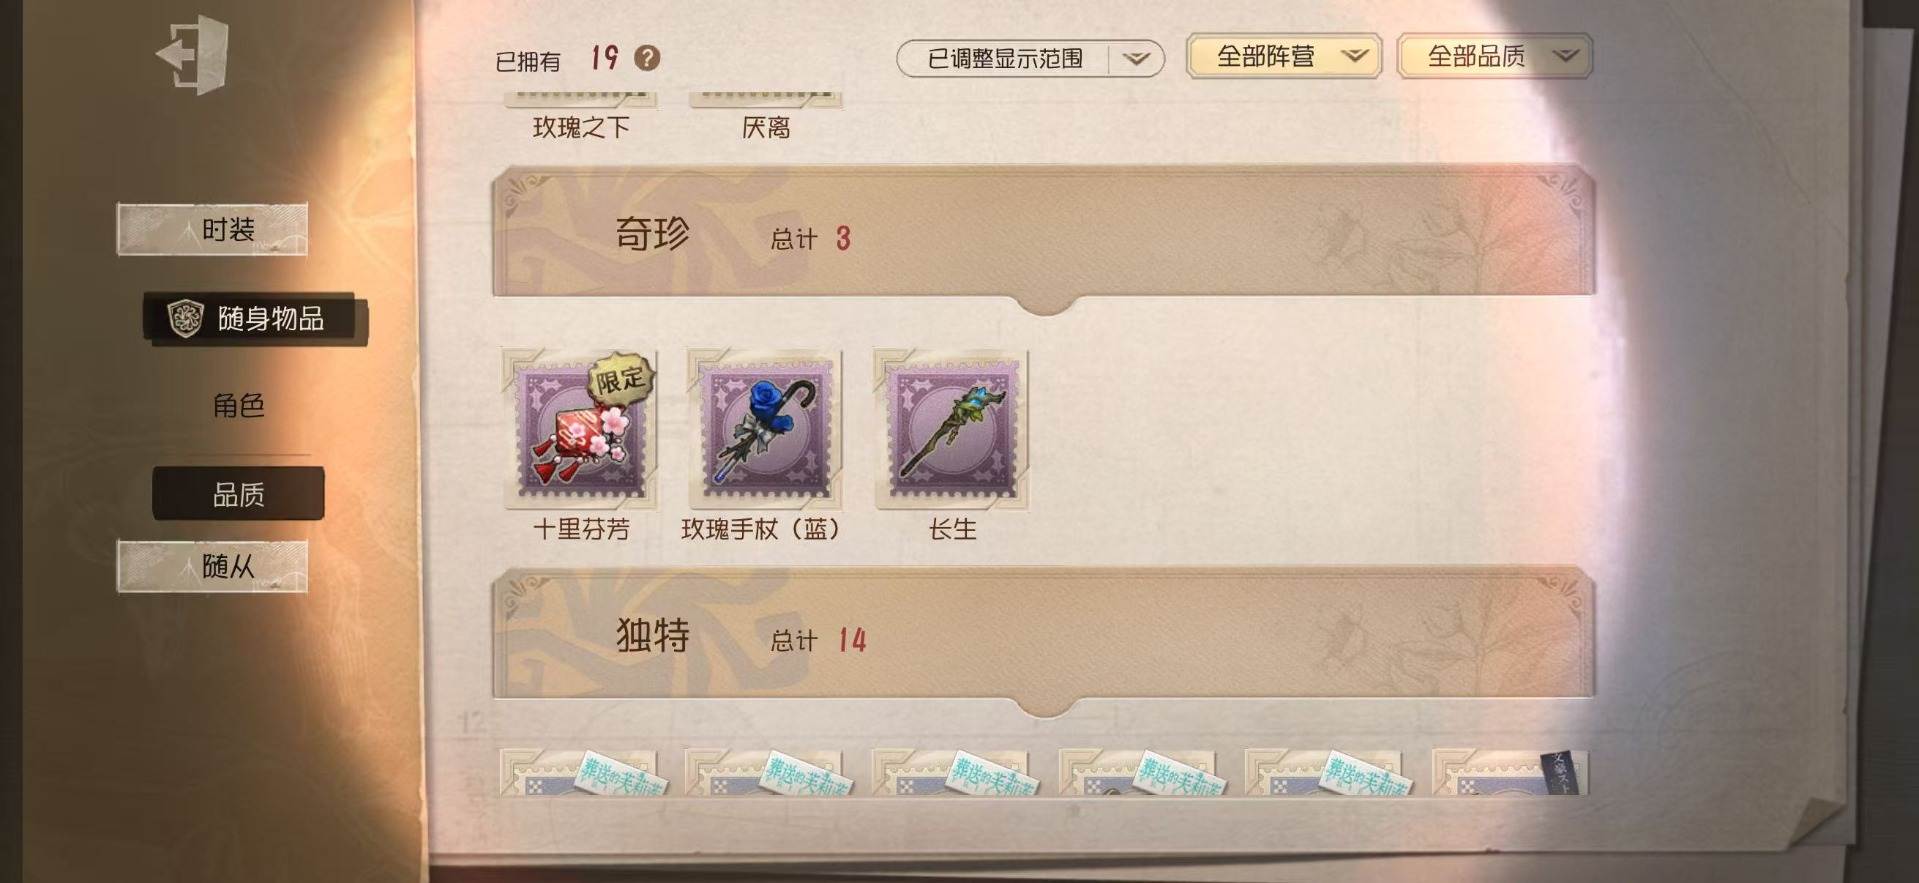Image resolution: width=1919 pixels, height=883 pixels.
Task: Open the 全部品质 quality filter dropdown
Action: point(1494,56)
